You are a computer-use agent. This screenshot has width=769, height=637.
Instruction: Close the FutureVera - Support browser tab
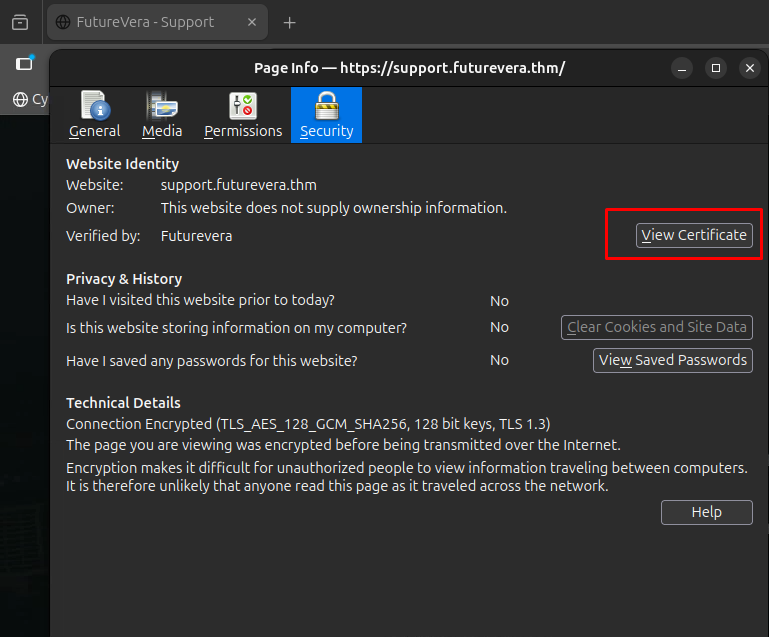click(252, 22)
